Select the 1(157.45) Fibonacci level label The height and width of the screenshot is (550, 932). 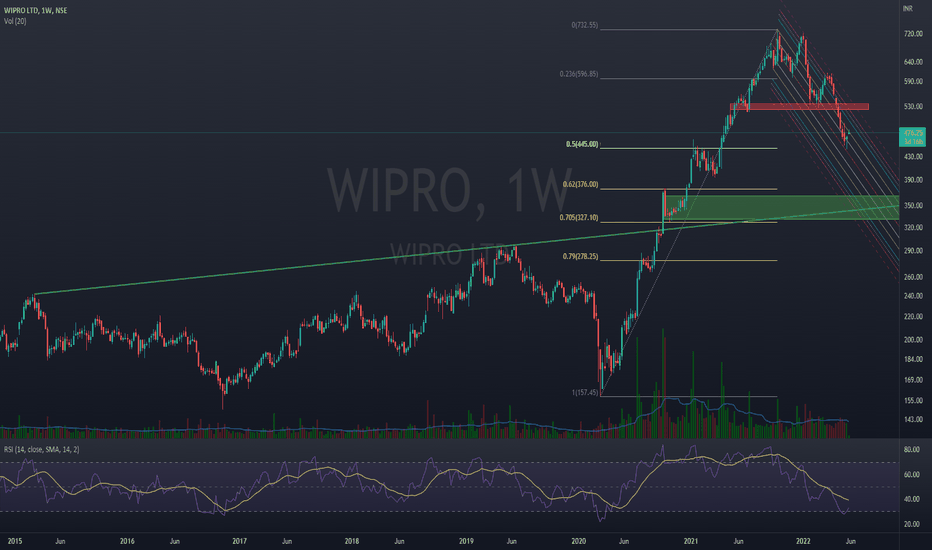(x=585, y=392)
